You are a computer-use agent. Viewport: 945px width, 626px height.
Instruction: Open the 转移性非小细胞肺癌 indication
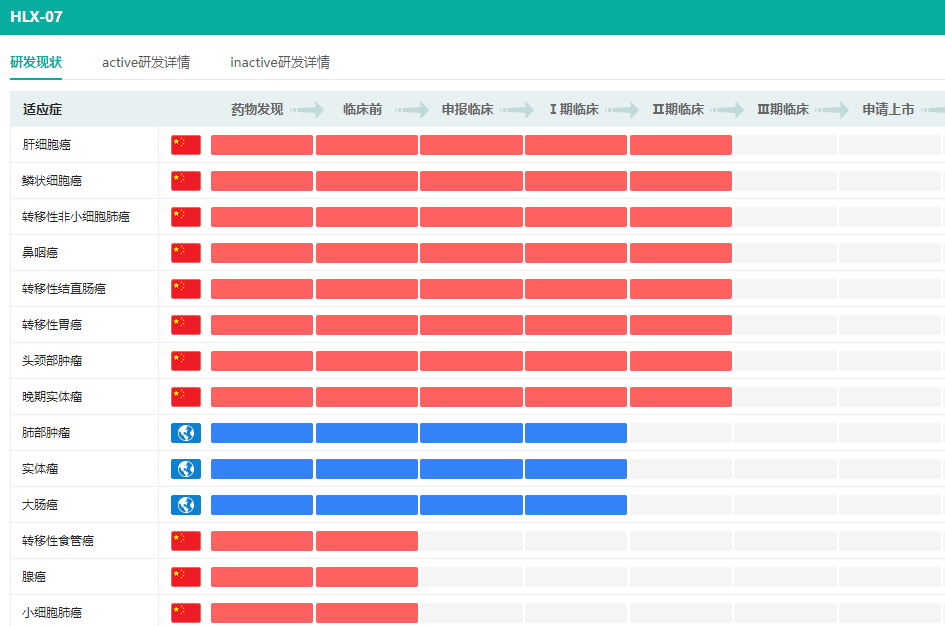(x=76, y=217)
